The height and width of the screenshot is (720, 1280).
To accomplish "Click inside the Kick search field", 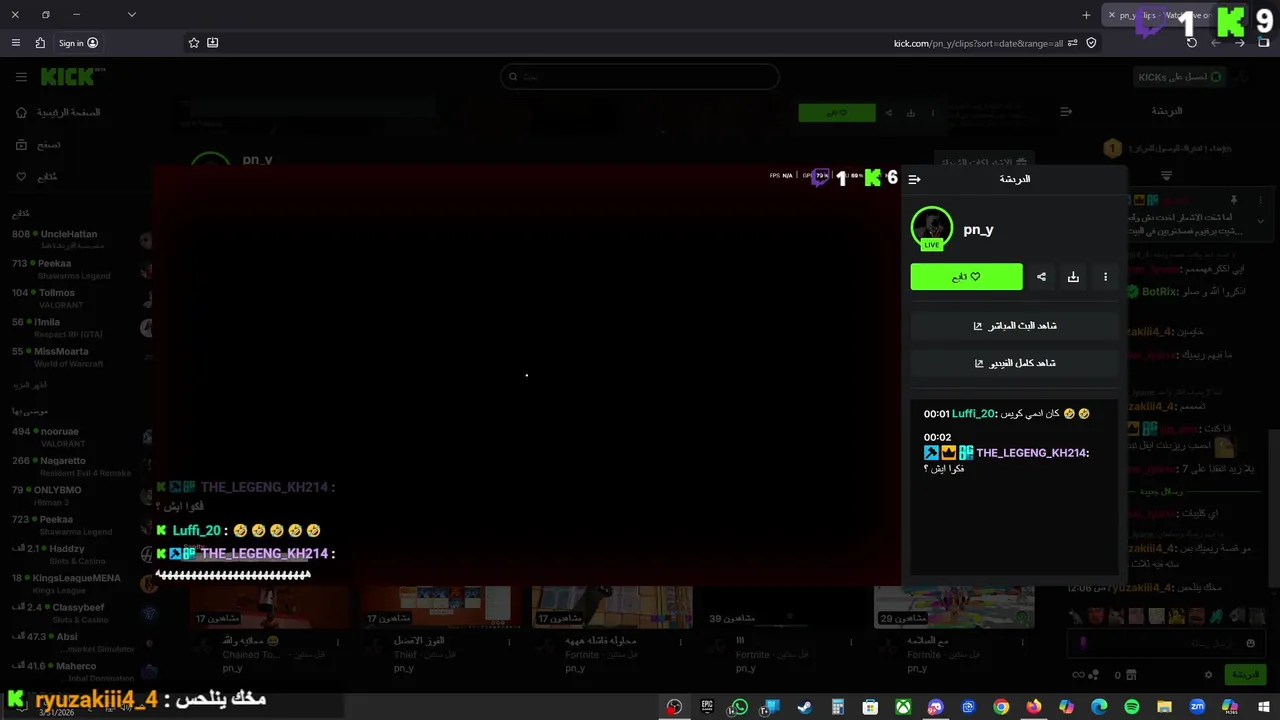I will point(640,76).
